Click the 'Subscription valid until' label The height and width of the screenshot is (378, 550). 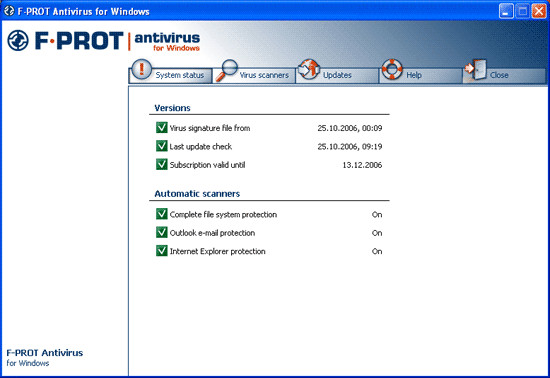pos(207,165)
